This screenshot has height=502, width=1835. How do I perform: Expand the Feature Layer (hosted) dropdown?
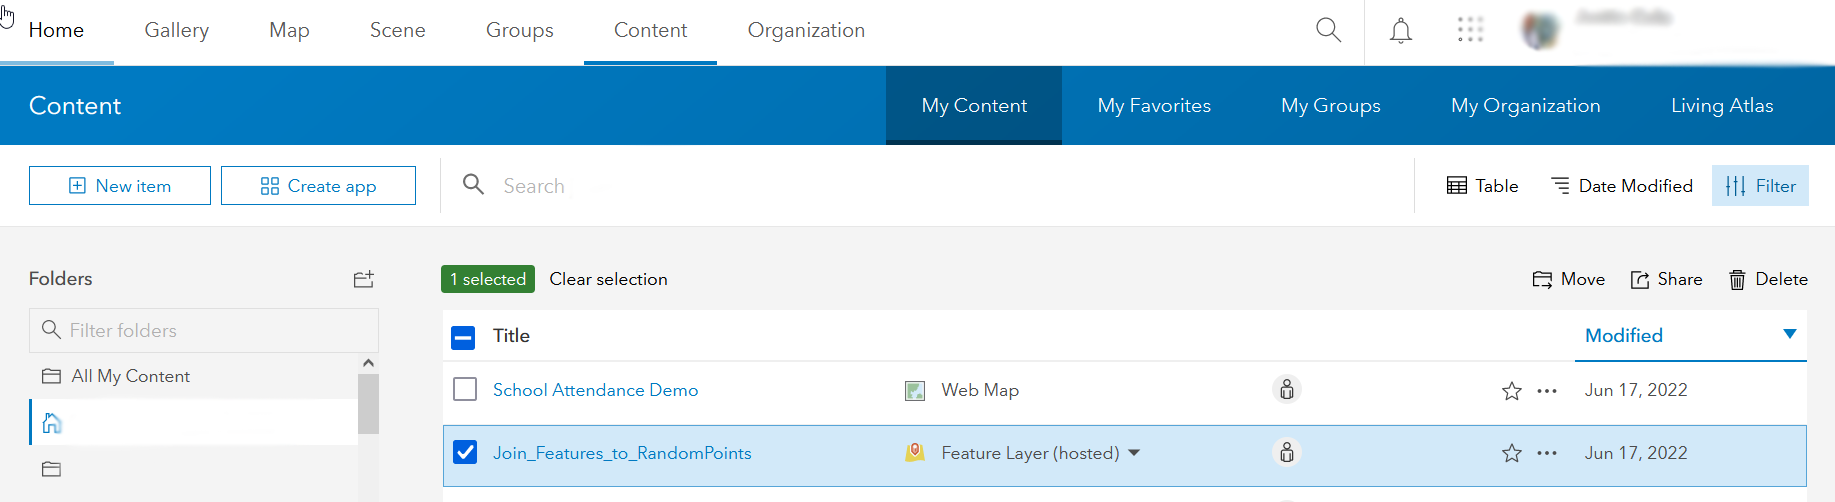(x=1134, y=453)
